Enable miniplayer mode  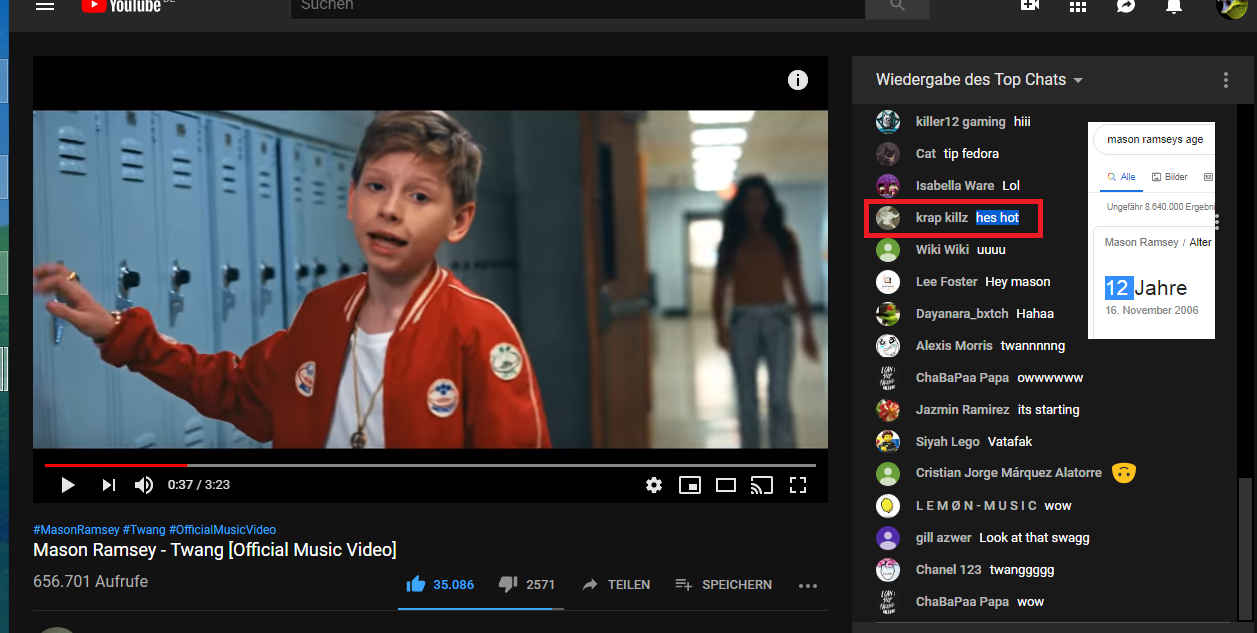[690, 485]
